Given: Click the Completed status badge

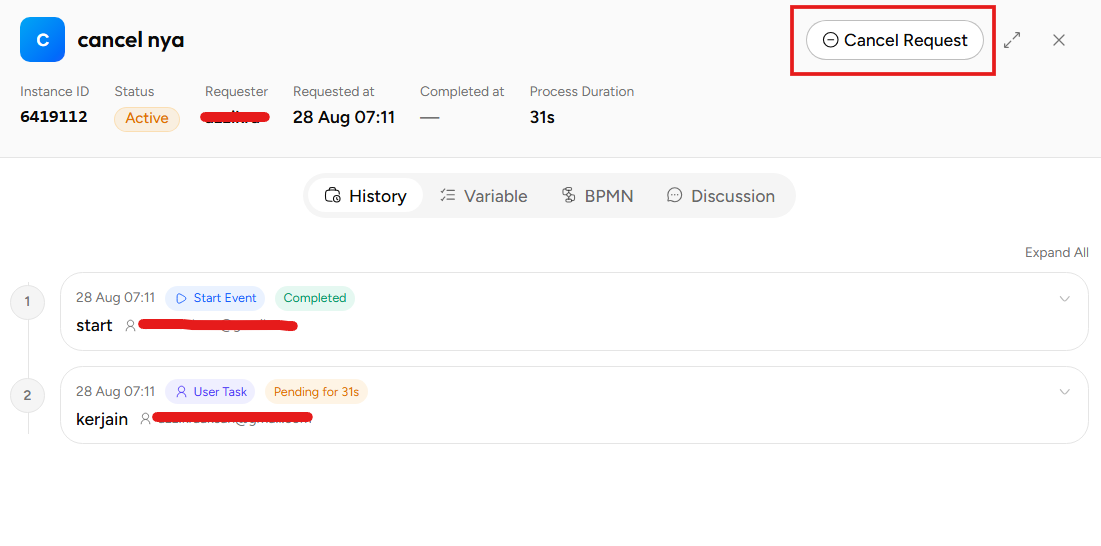Looking at the screenshot, I should point(315,298).
